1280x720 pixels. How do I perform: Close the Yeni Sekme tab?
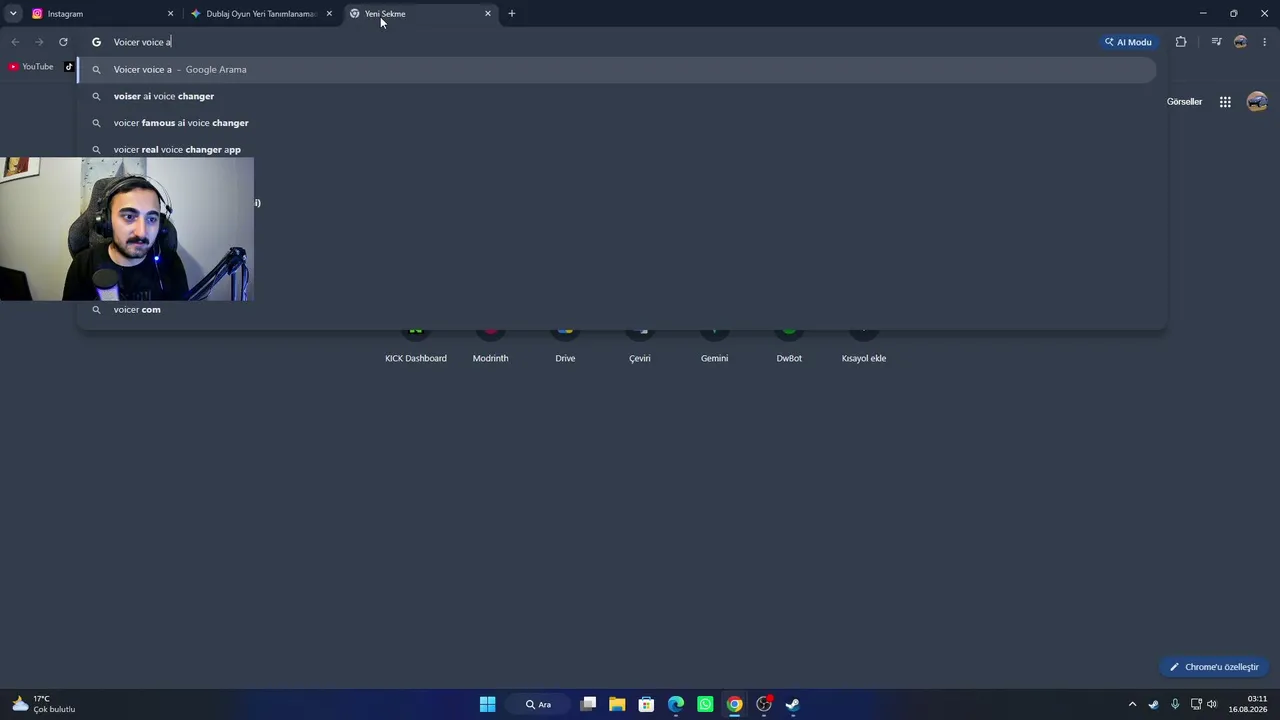point(488,14)
